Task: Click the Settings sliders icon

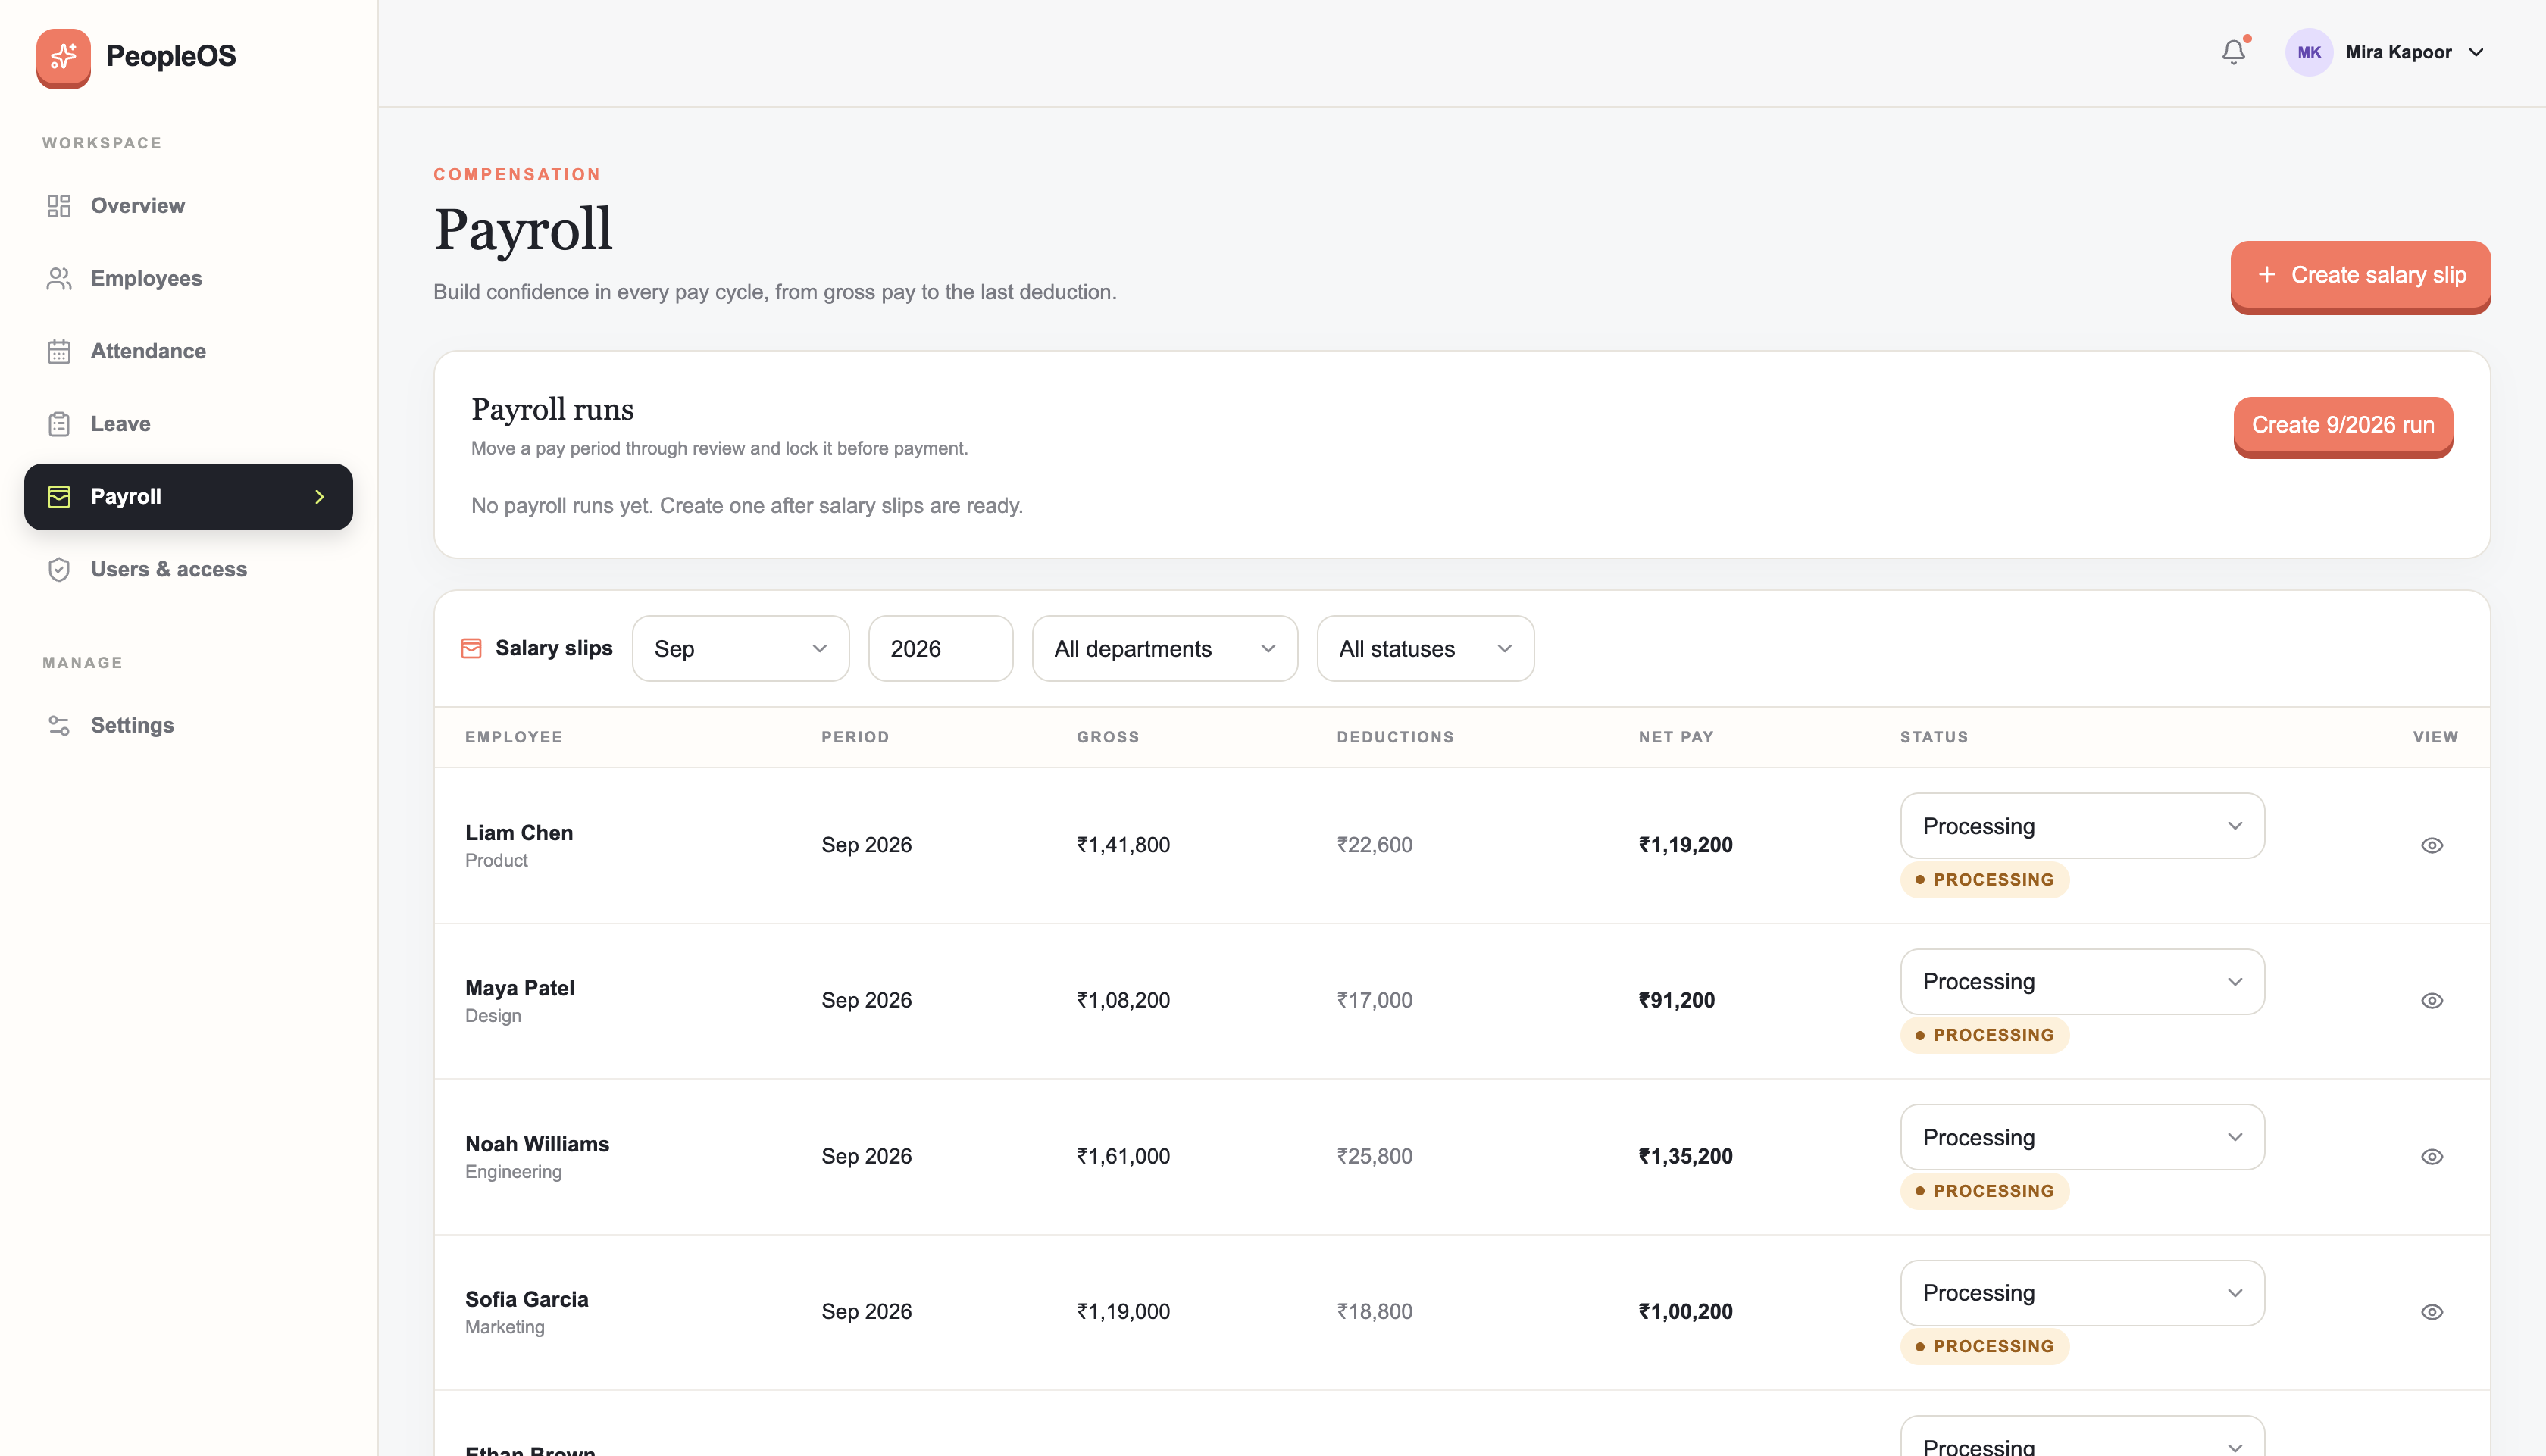Action: [59, 725]
